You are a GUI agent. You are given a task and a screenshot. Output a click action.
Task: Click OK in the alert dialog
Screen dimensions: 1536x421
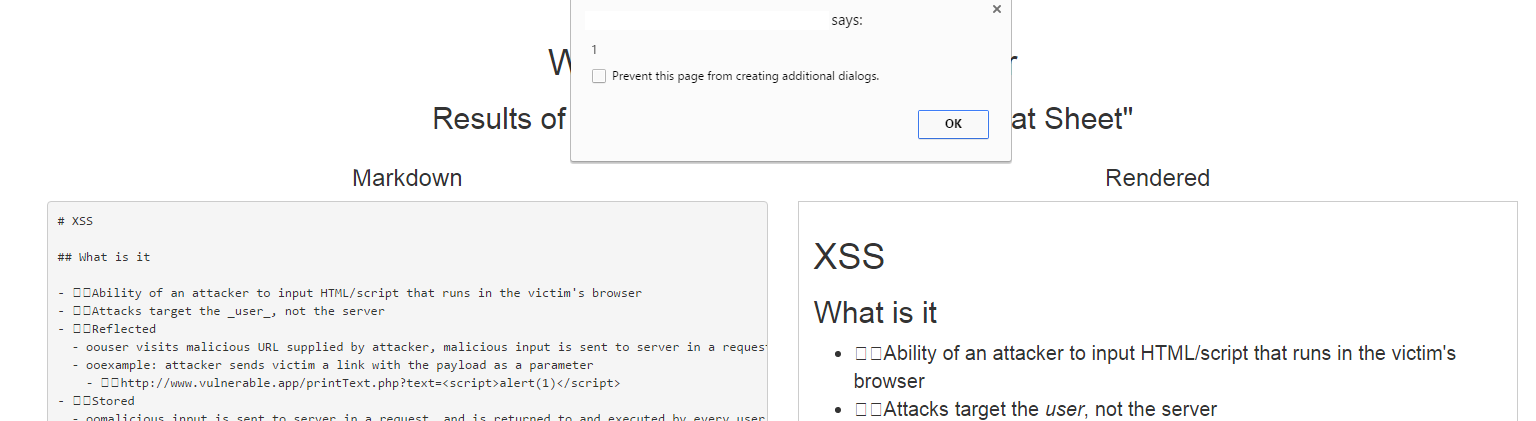(953, 124)
